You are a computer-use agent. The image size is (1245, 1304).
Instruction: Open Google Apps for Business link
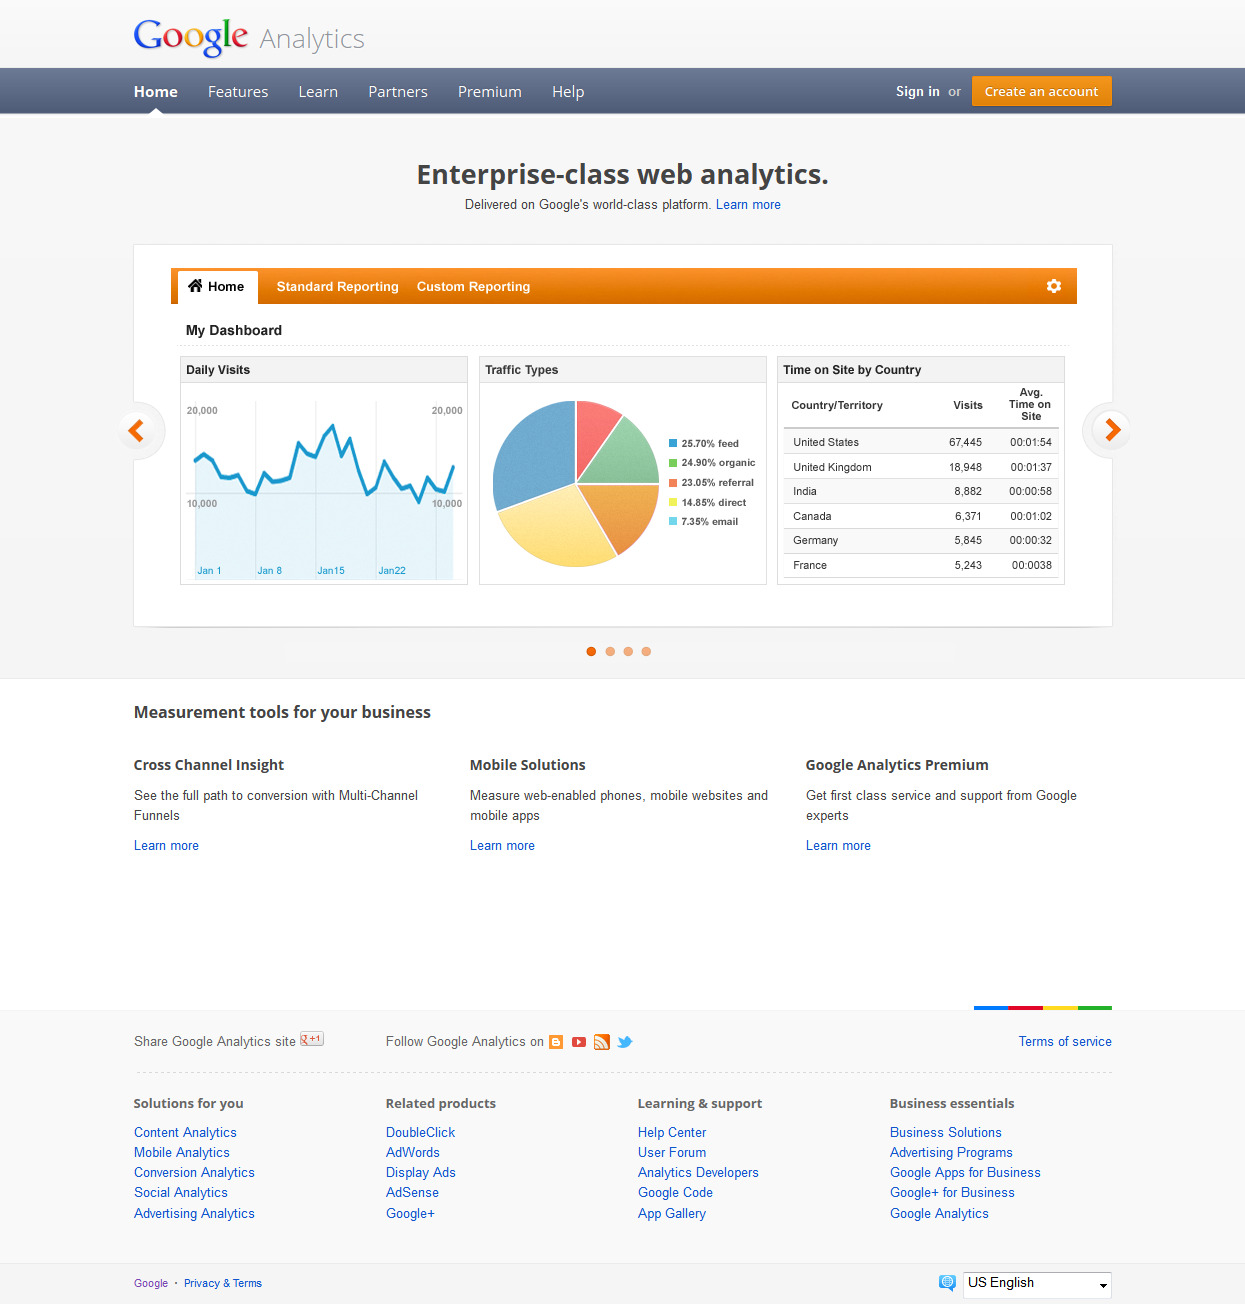965,1173
